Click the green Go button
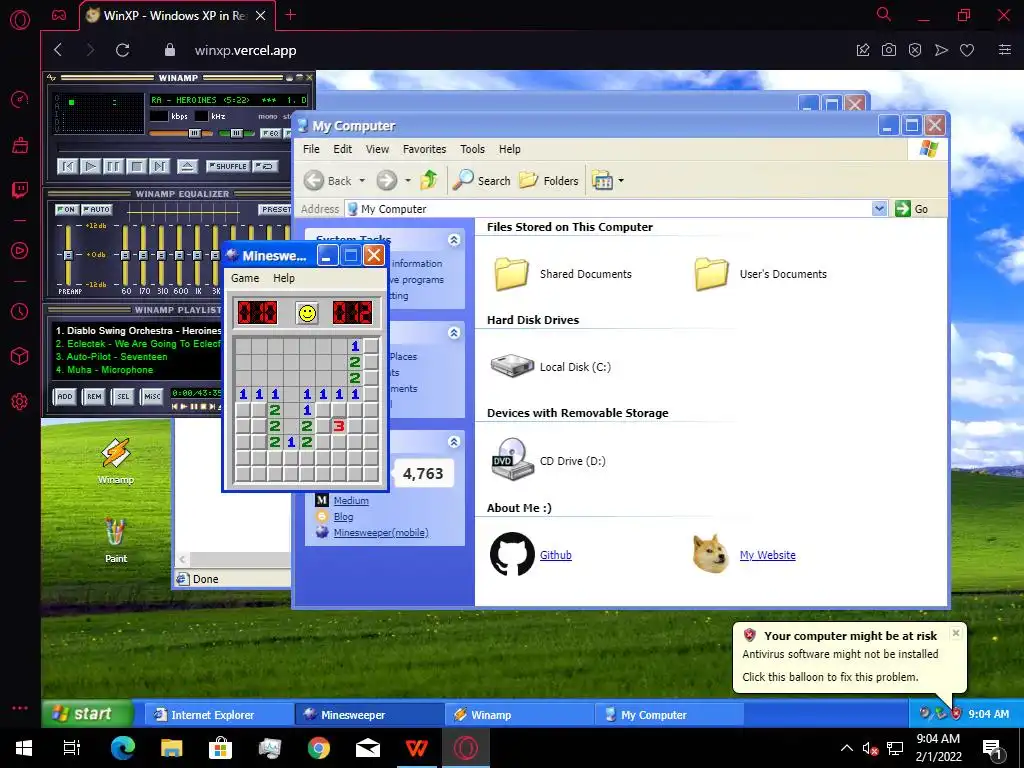The height and width of the screenshot is (768, 1024). [x=912, y=208]
